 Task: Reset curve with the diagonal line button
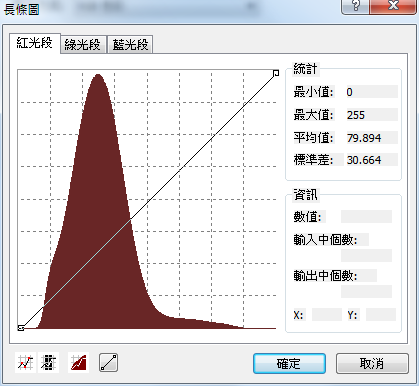(109, 363)
